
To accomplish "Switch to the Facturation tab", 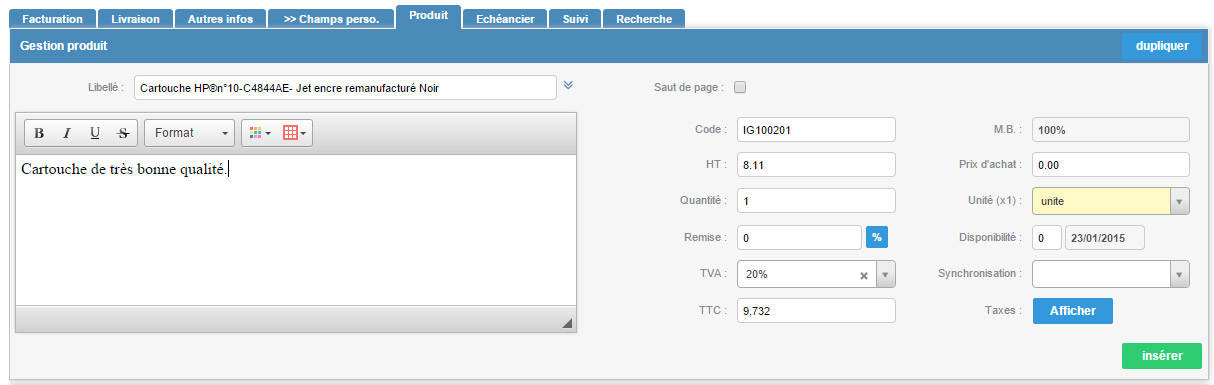I will [x=53, y=19].
